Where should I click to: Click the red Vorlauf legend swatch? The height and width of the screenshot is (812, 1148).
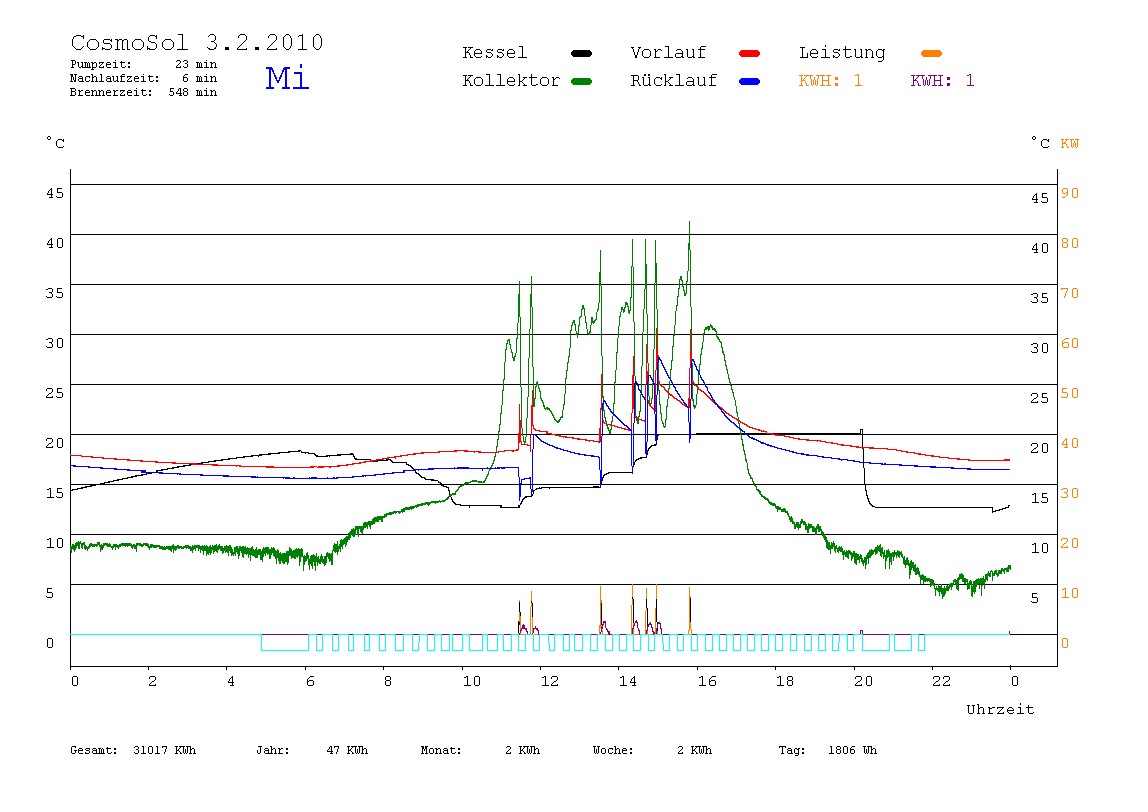click(750, 53)
